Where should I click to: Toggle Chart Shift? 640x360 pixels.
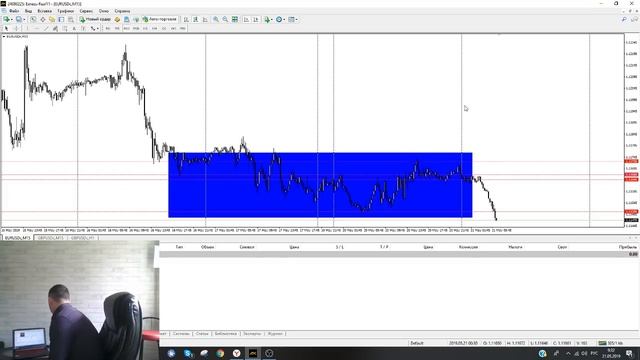pos(256,19)
